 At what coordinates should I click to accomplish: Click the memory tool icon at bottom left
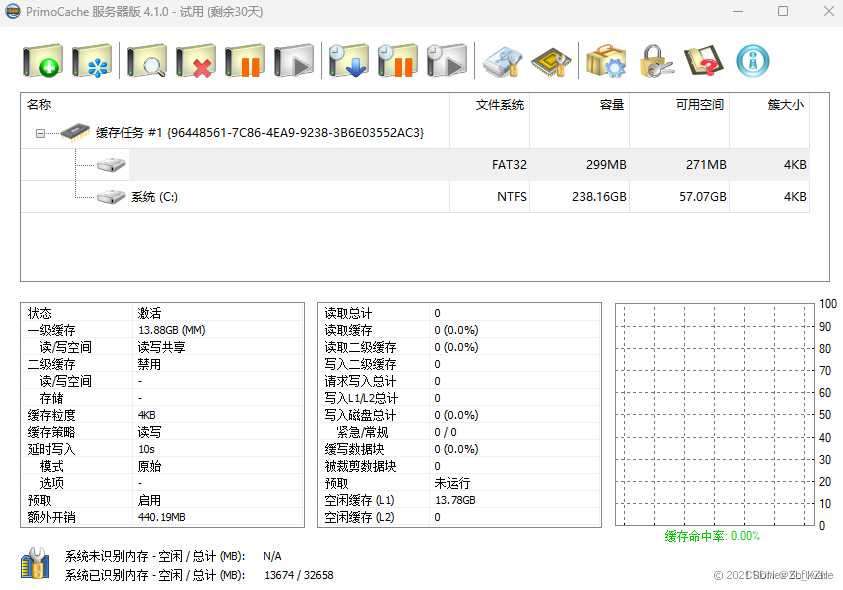tap(35, 563)
